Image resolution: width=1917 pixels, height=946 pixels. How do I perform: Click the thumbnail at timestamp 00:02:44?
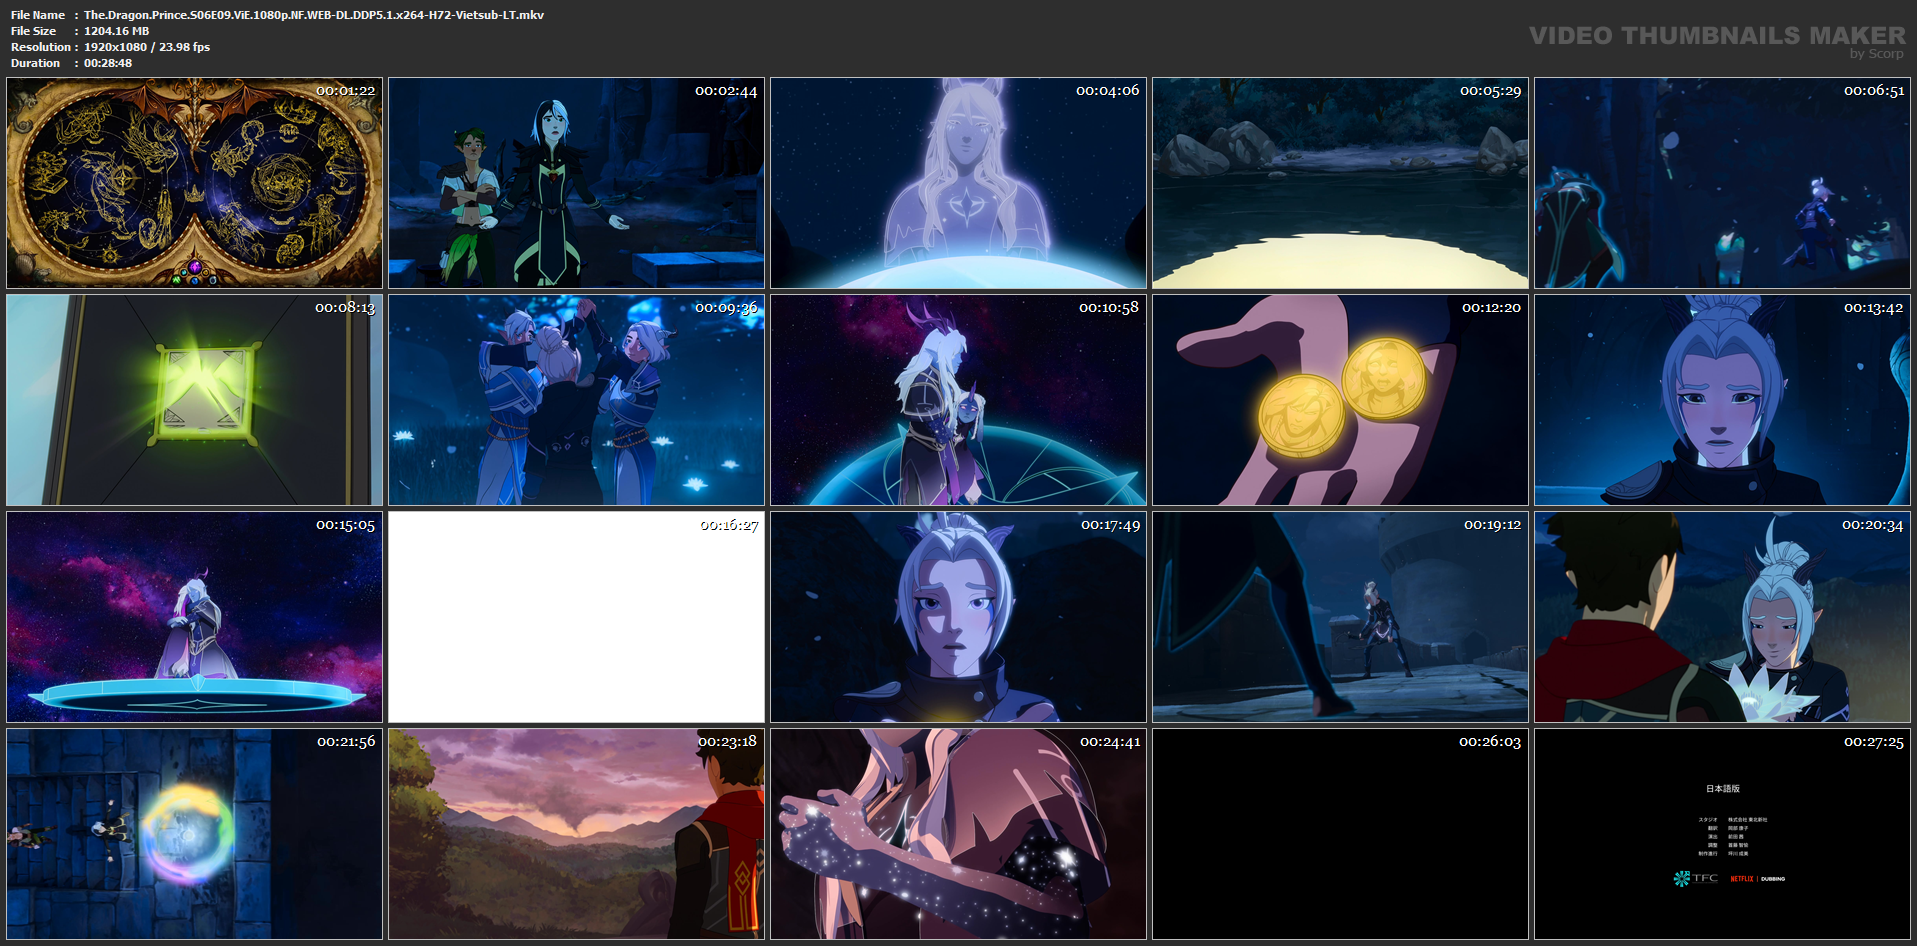click(x=577, y=183)
